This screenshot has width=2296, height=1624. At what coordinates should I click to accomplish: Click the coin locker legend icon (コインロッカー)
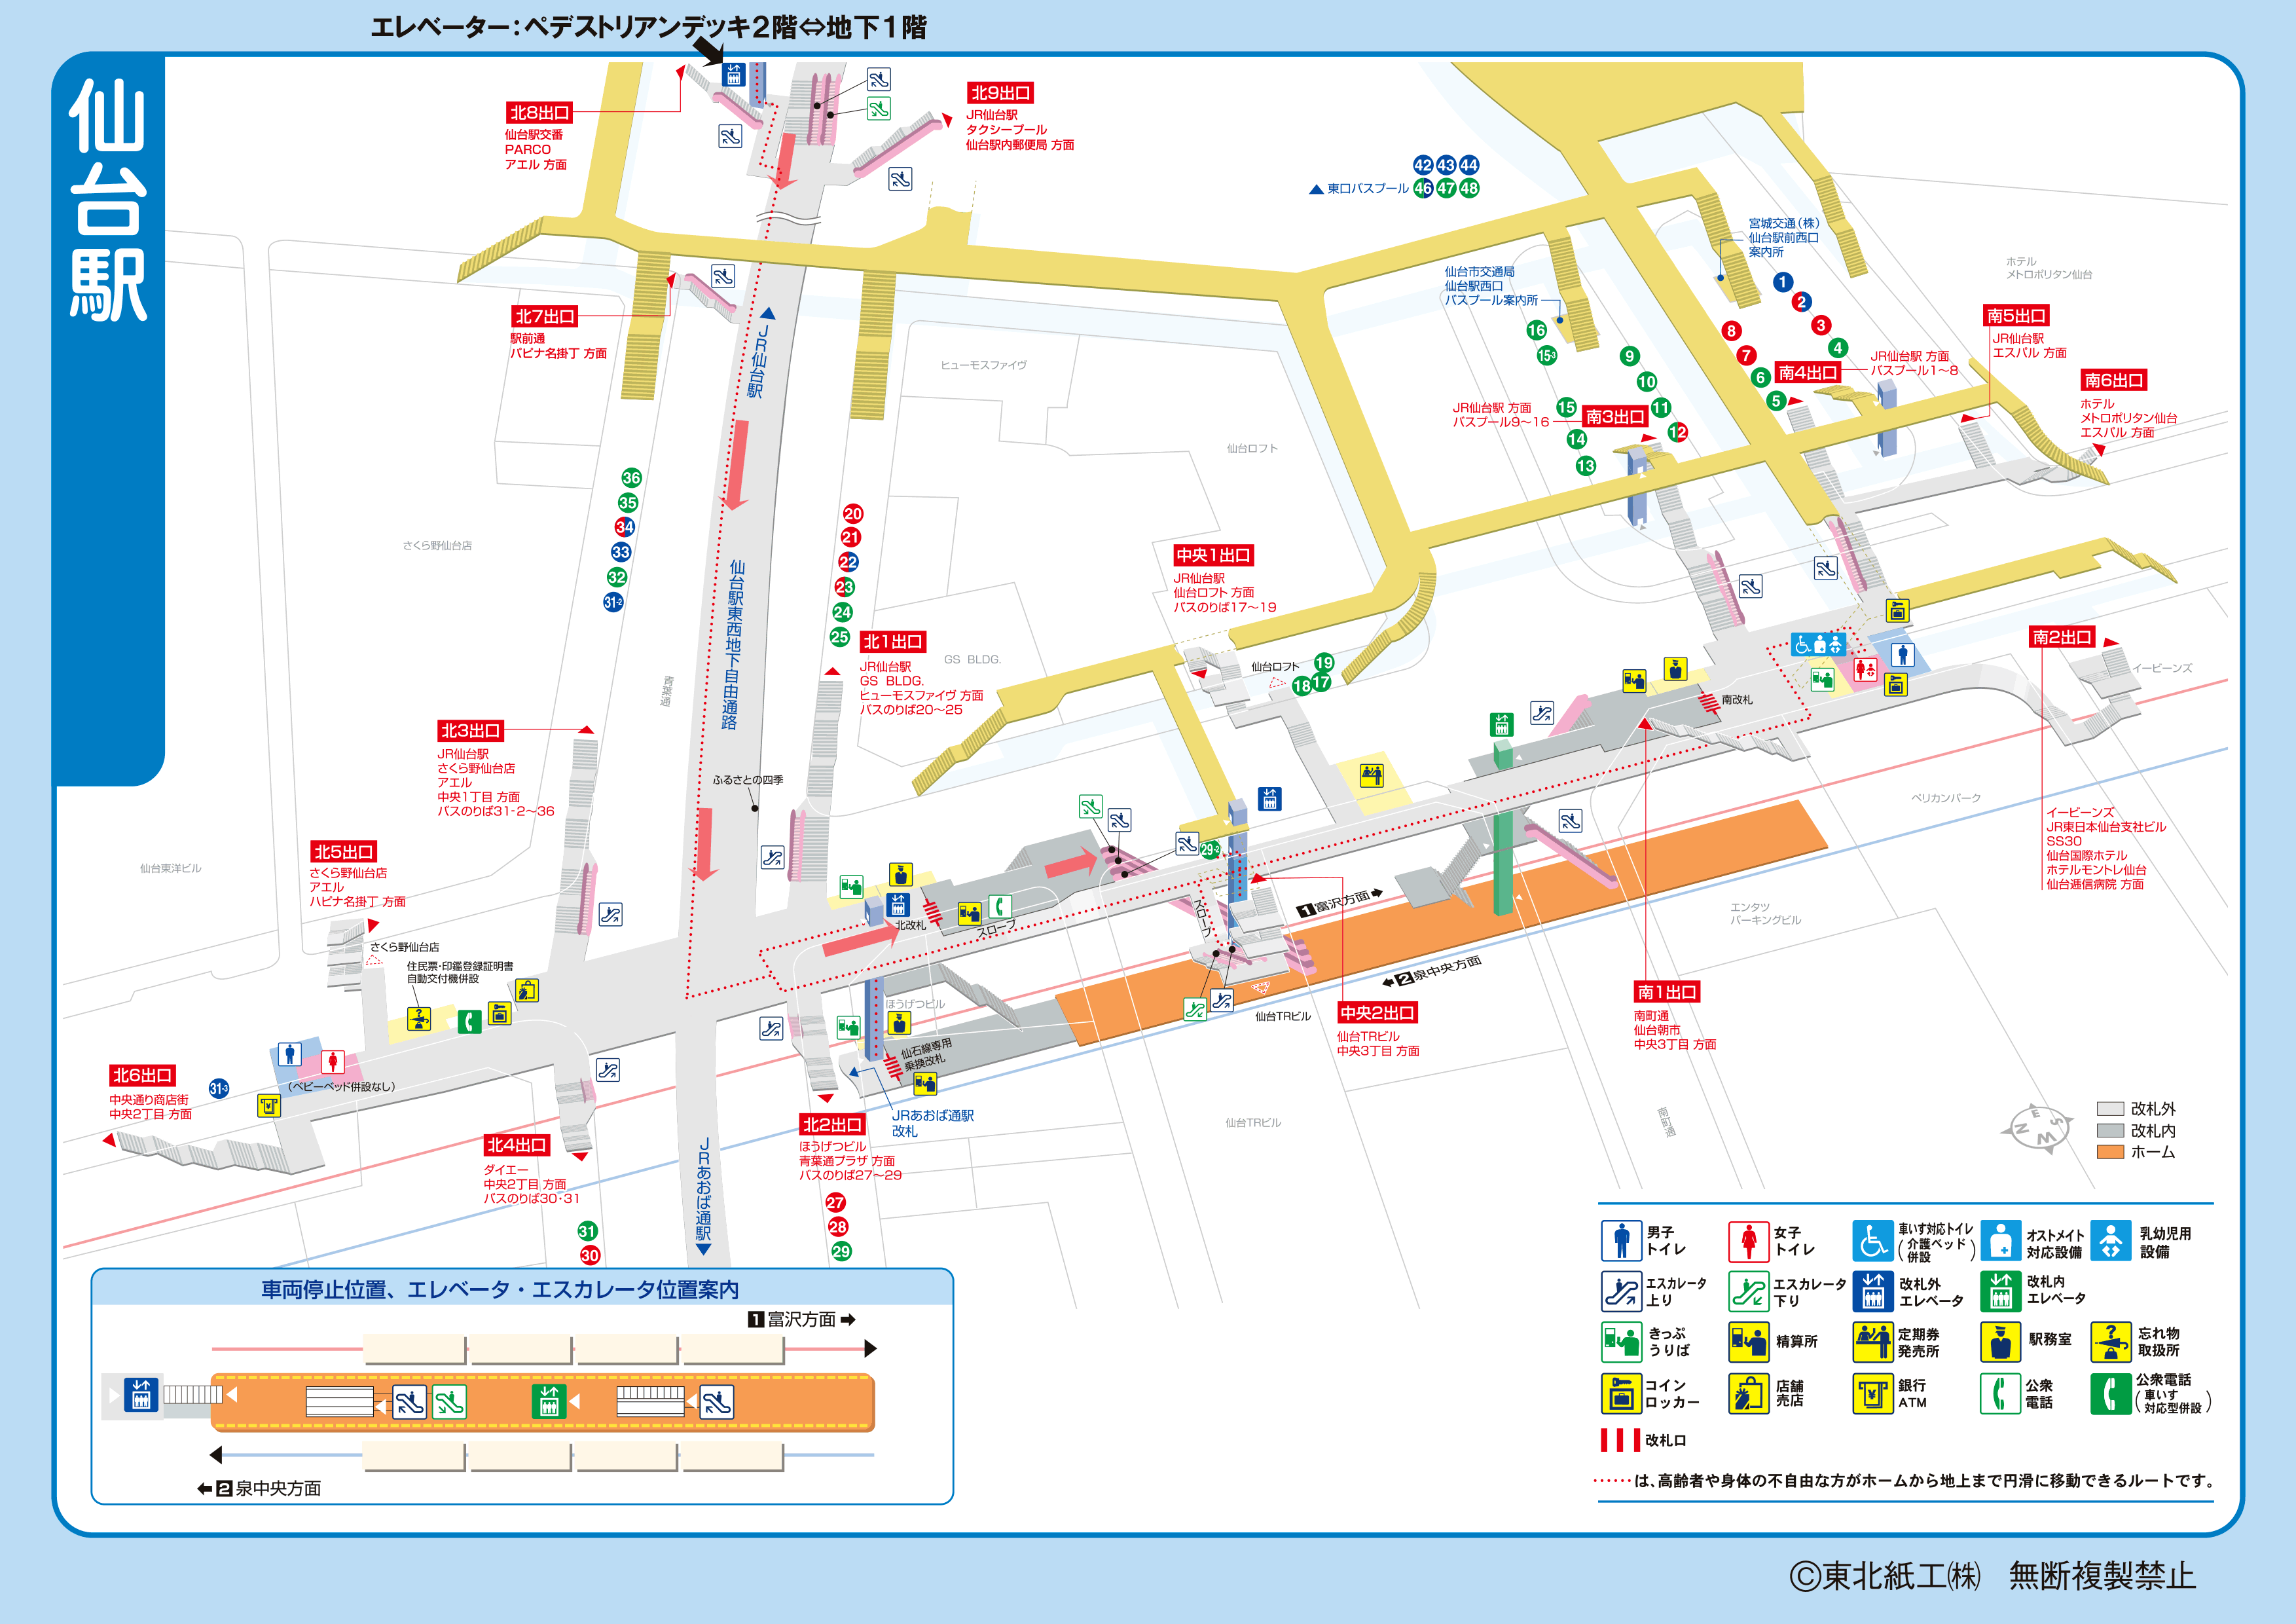(1621, 1393)
